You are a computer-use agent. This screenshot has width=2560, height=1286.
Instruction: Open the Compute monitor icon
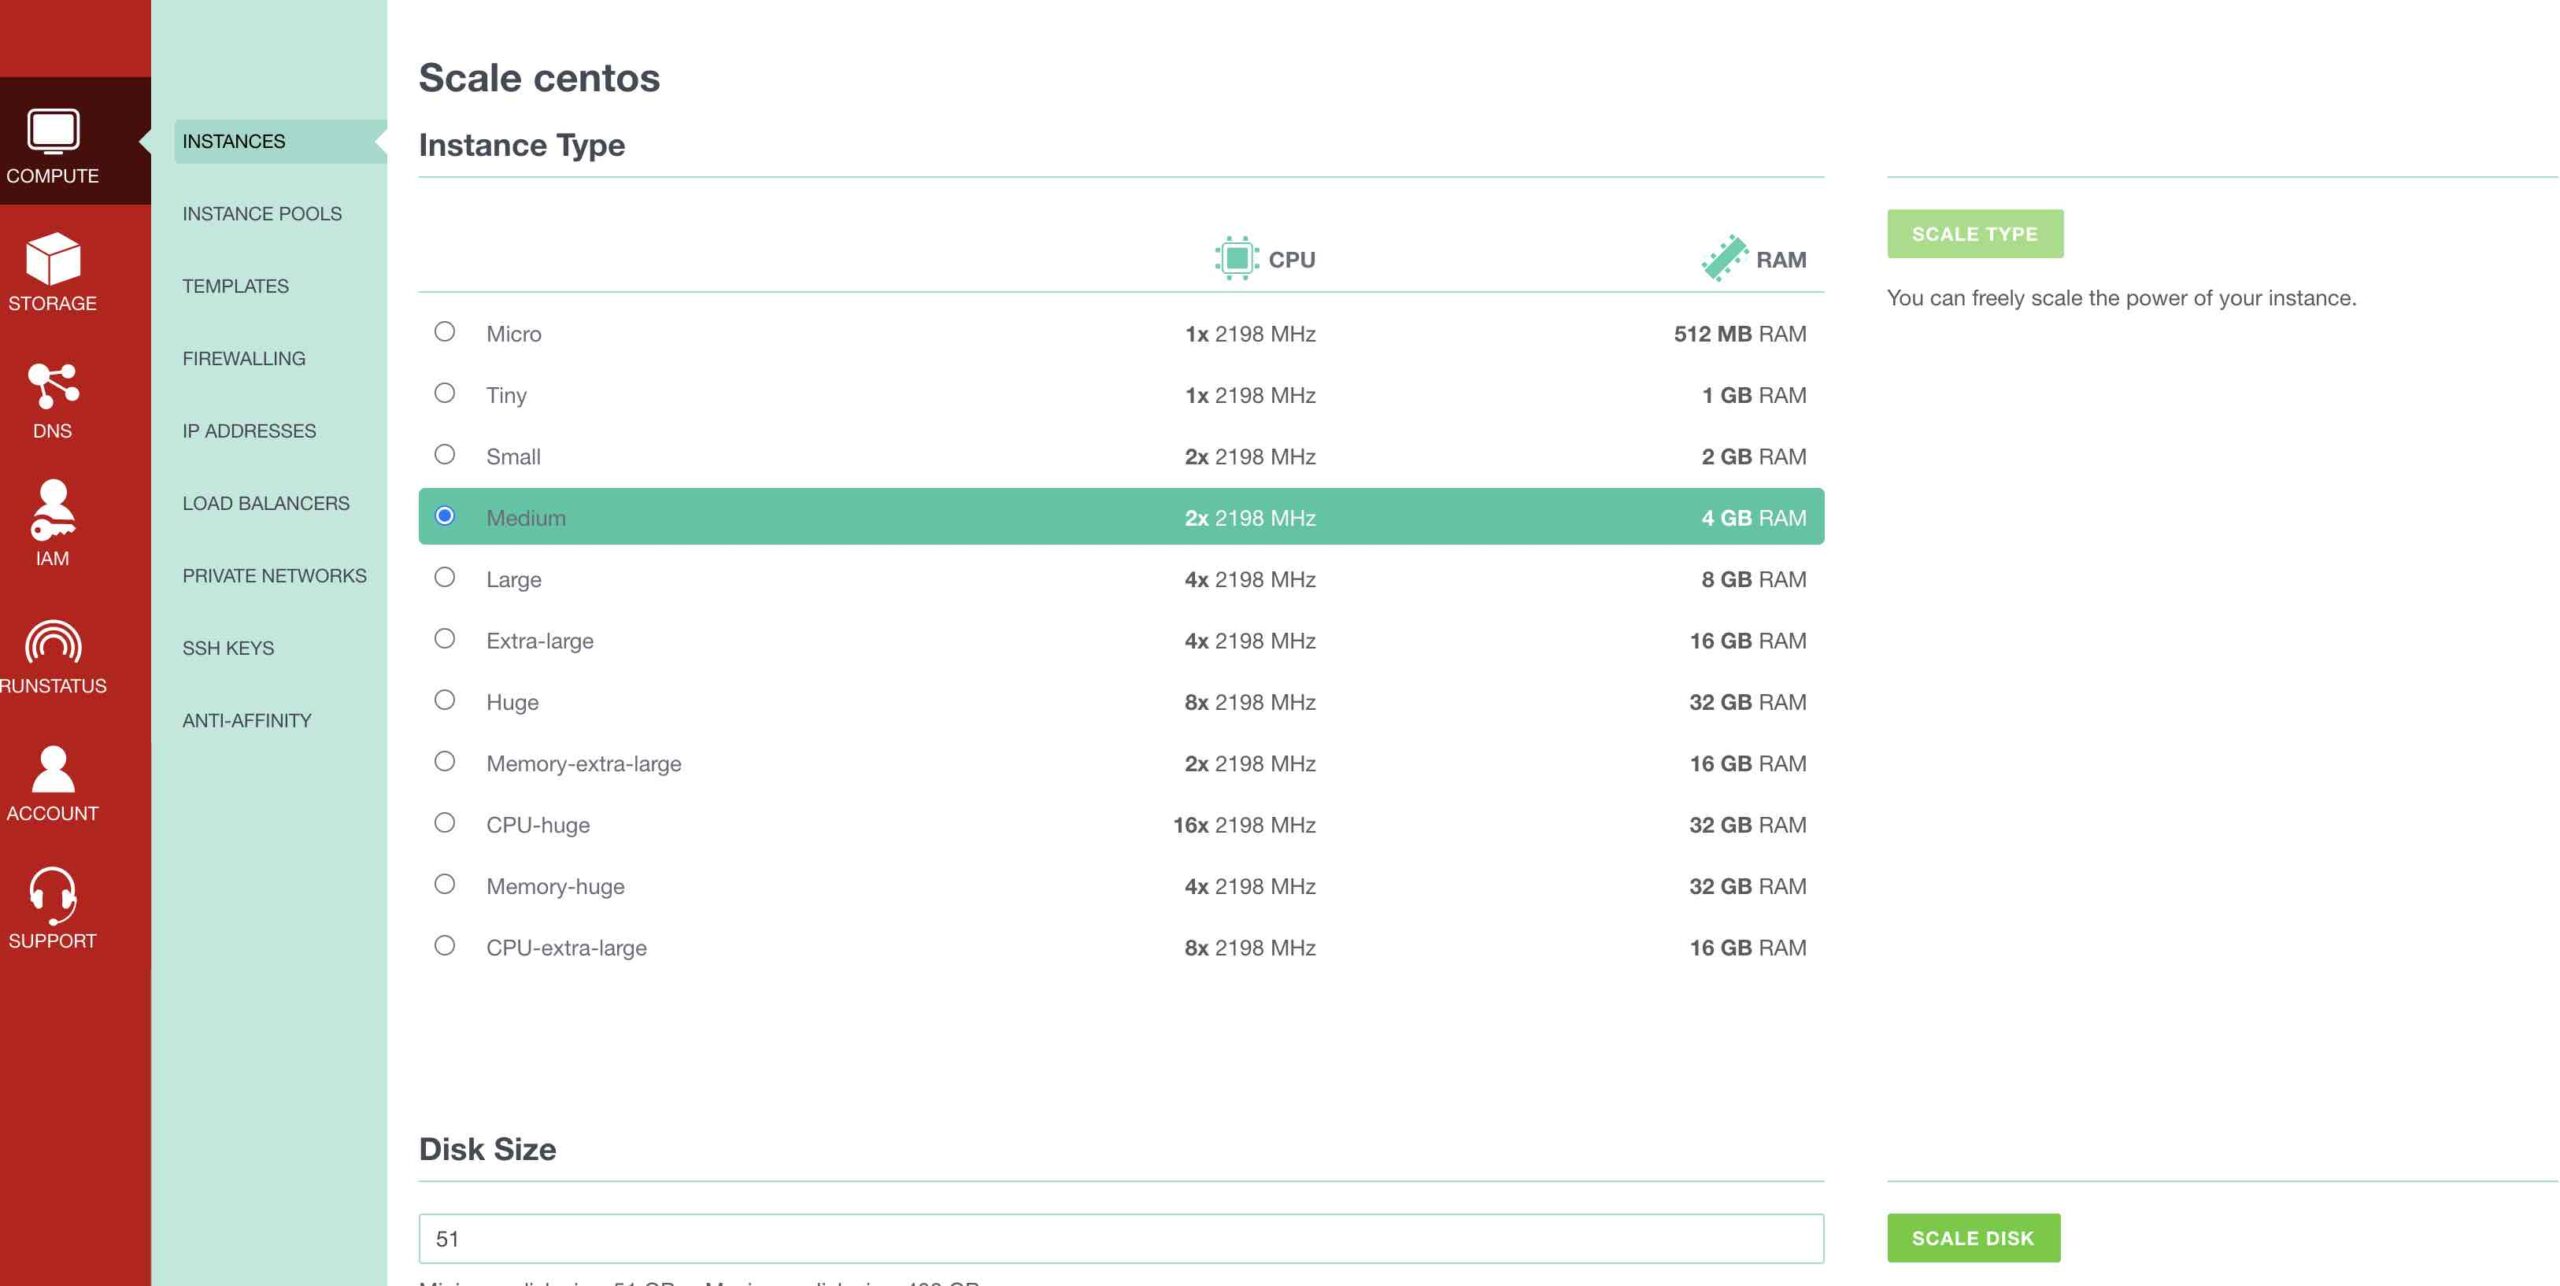(53, 131)
